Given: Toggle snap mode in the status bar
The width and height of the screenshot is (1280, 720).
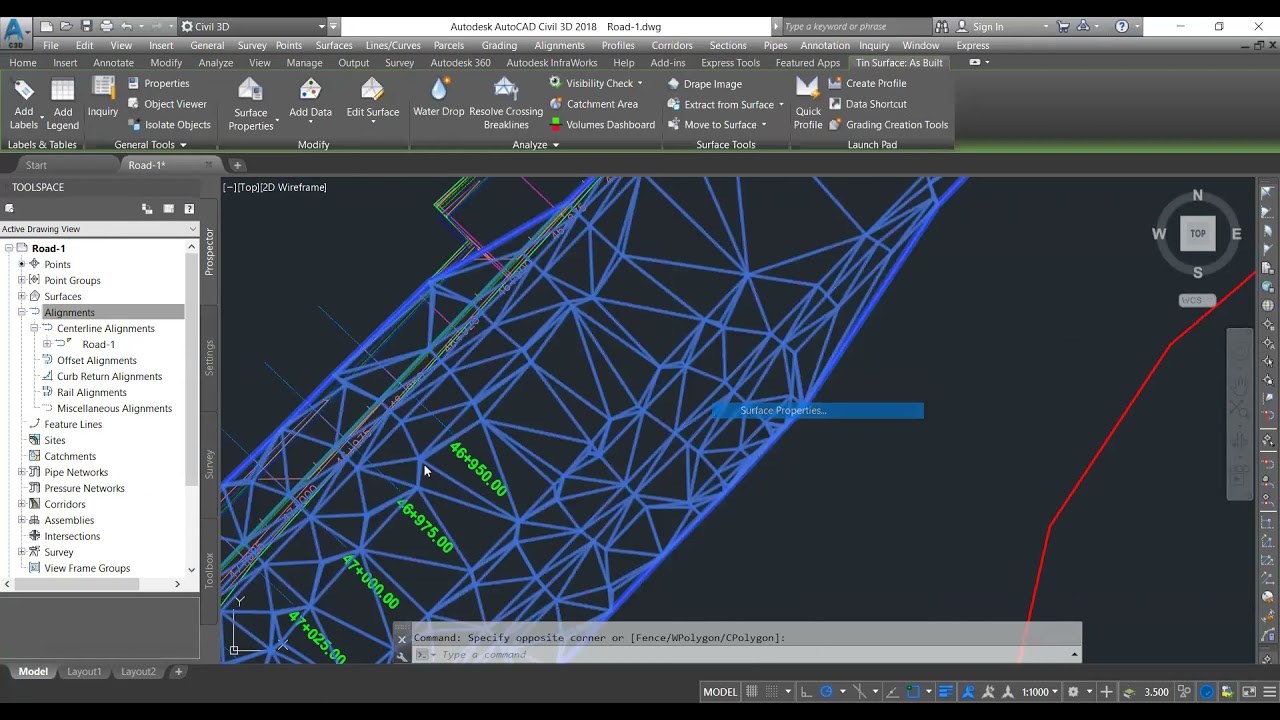Looking at the screenshot, I should [x=772, y=692].
